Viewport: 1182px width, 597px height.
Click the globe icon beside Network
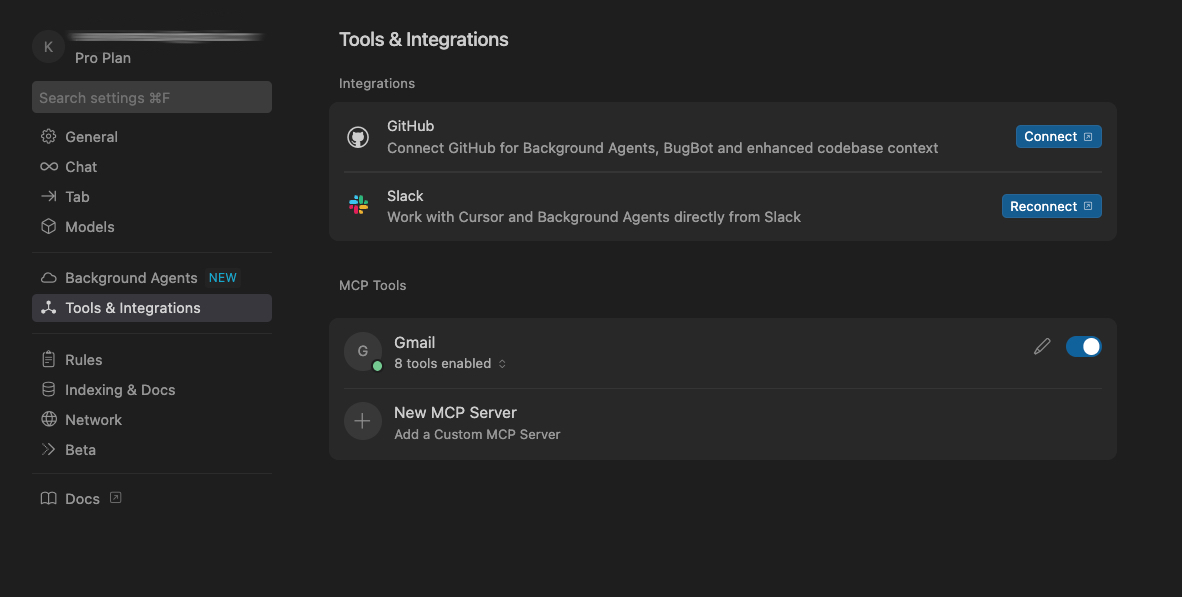pyautogui.click(x=48, y=420)
